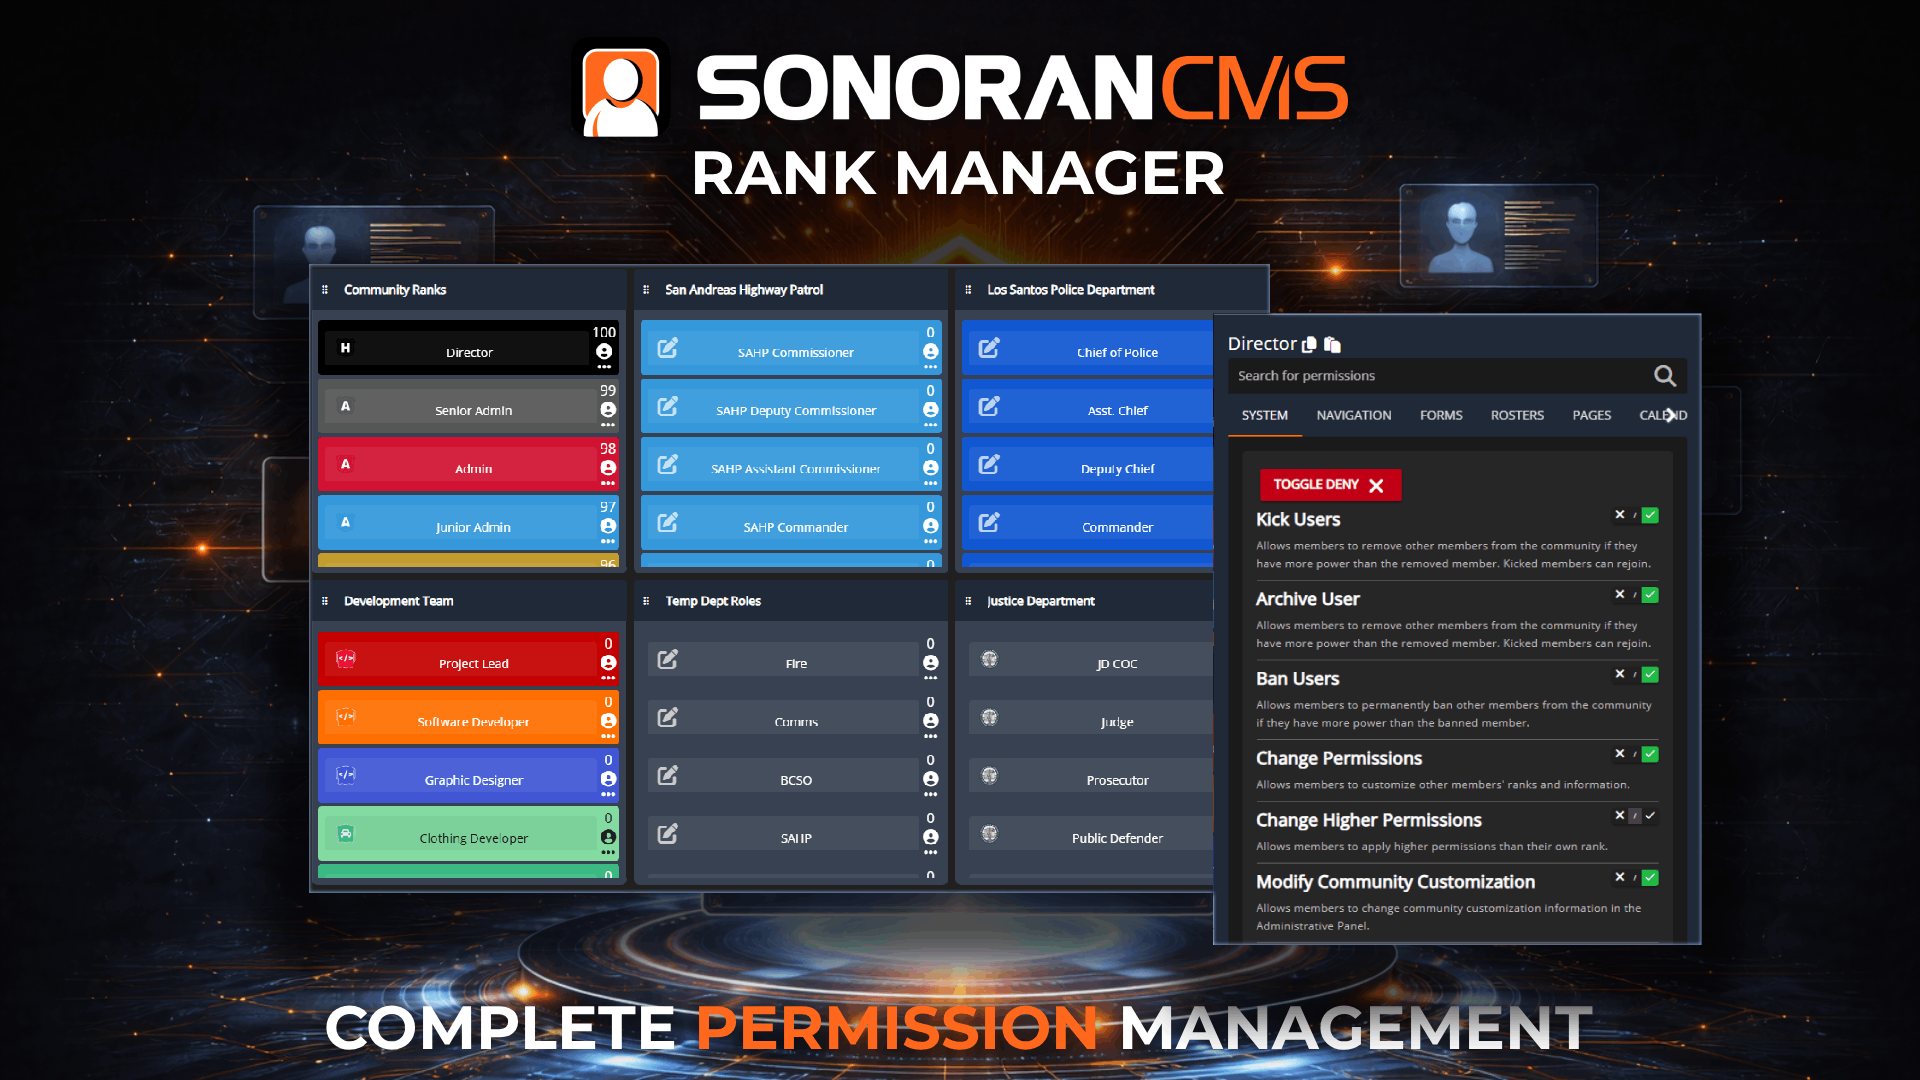Set Kick Users to deny with X
This screenshot has width=1920, height=1080.
pos(1620,515)
